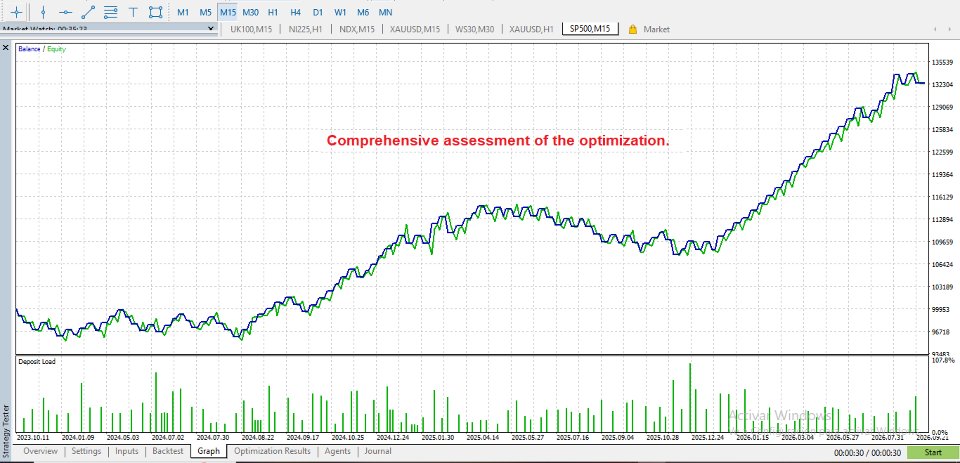Switch timeframe to M30

pos(250,12)
